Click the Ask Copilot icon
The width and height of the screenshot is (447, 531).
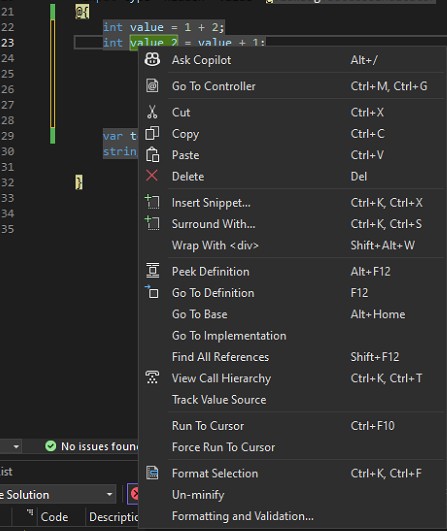[152, 60]
